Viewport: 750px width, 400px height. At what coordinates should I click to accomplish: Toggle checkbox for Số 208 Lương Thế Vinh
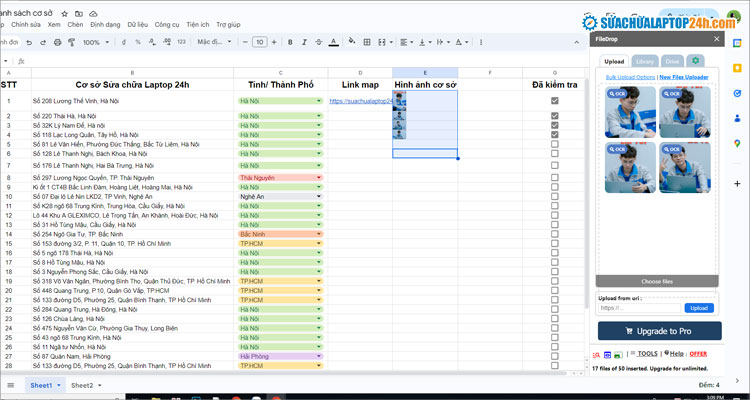(555, 101)
